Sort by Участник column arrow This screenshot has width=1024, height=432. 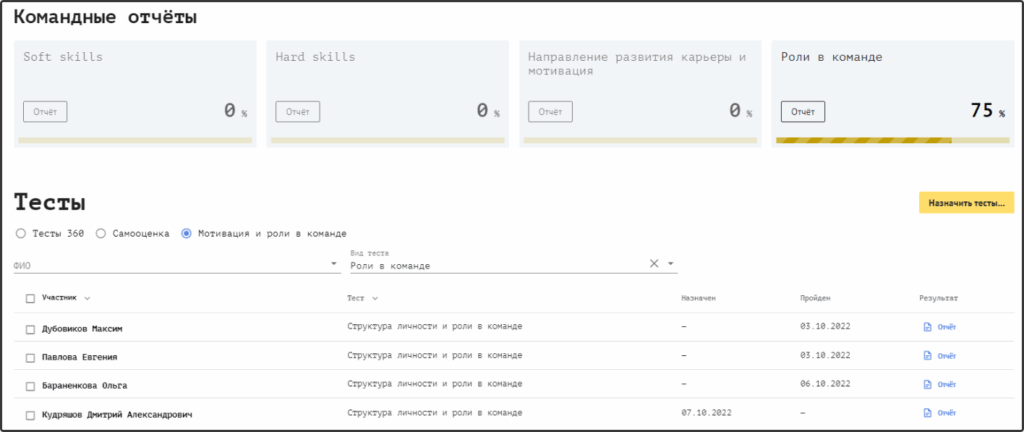[x=87, y=298]
